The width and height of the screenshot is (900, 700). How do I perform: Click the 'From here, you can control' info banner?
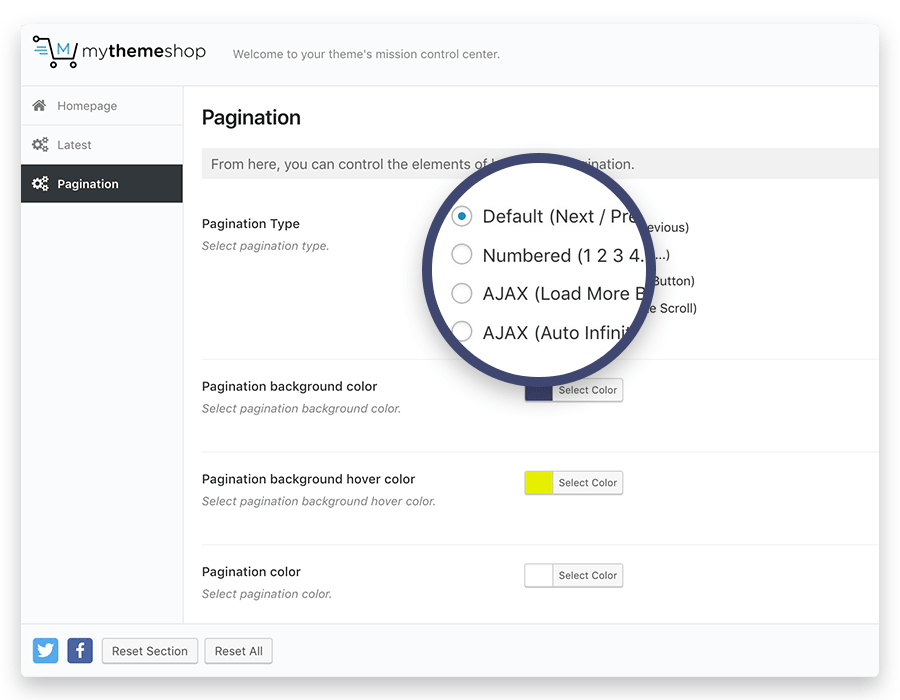540,164
